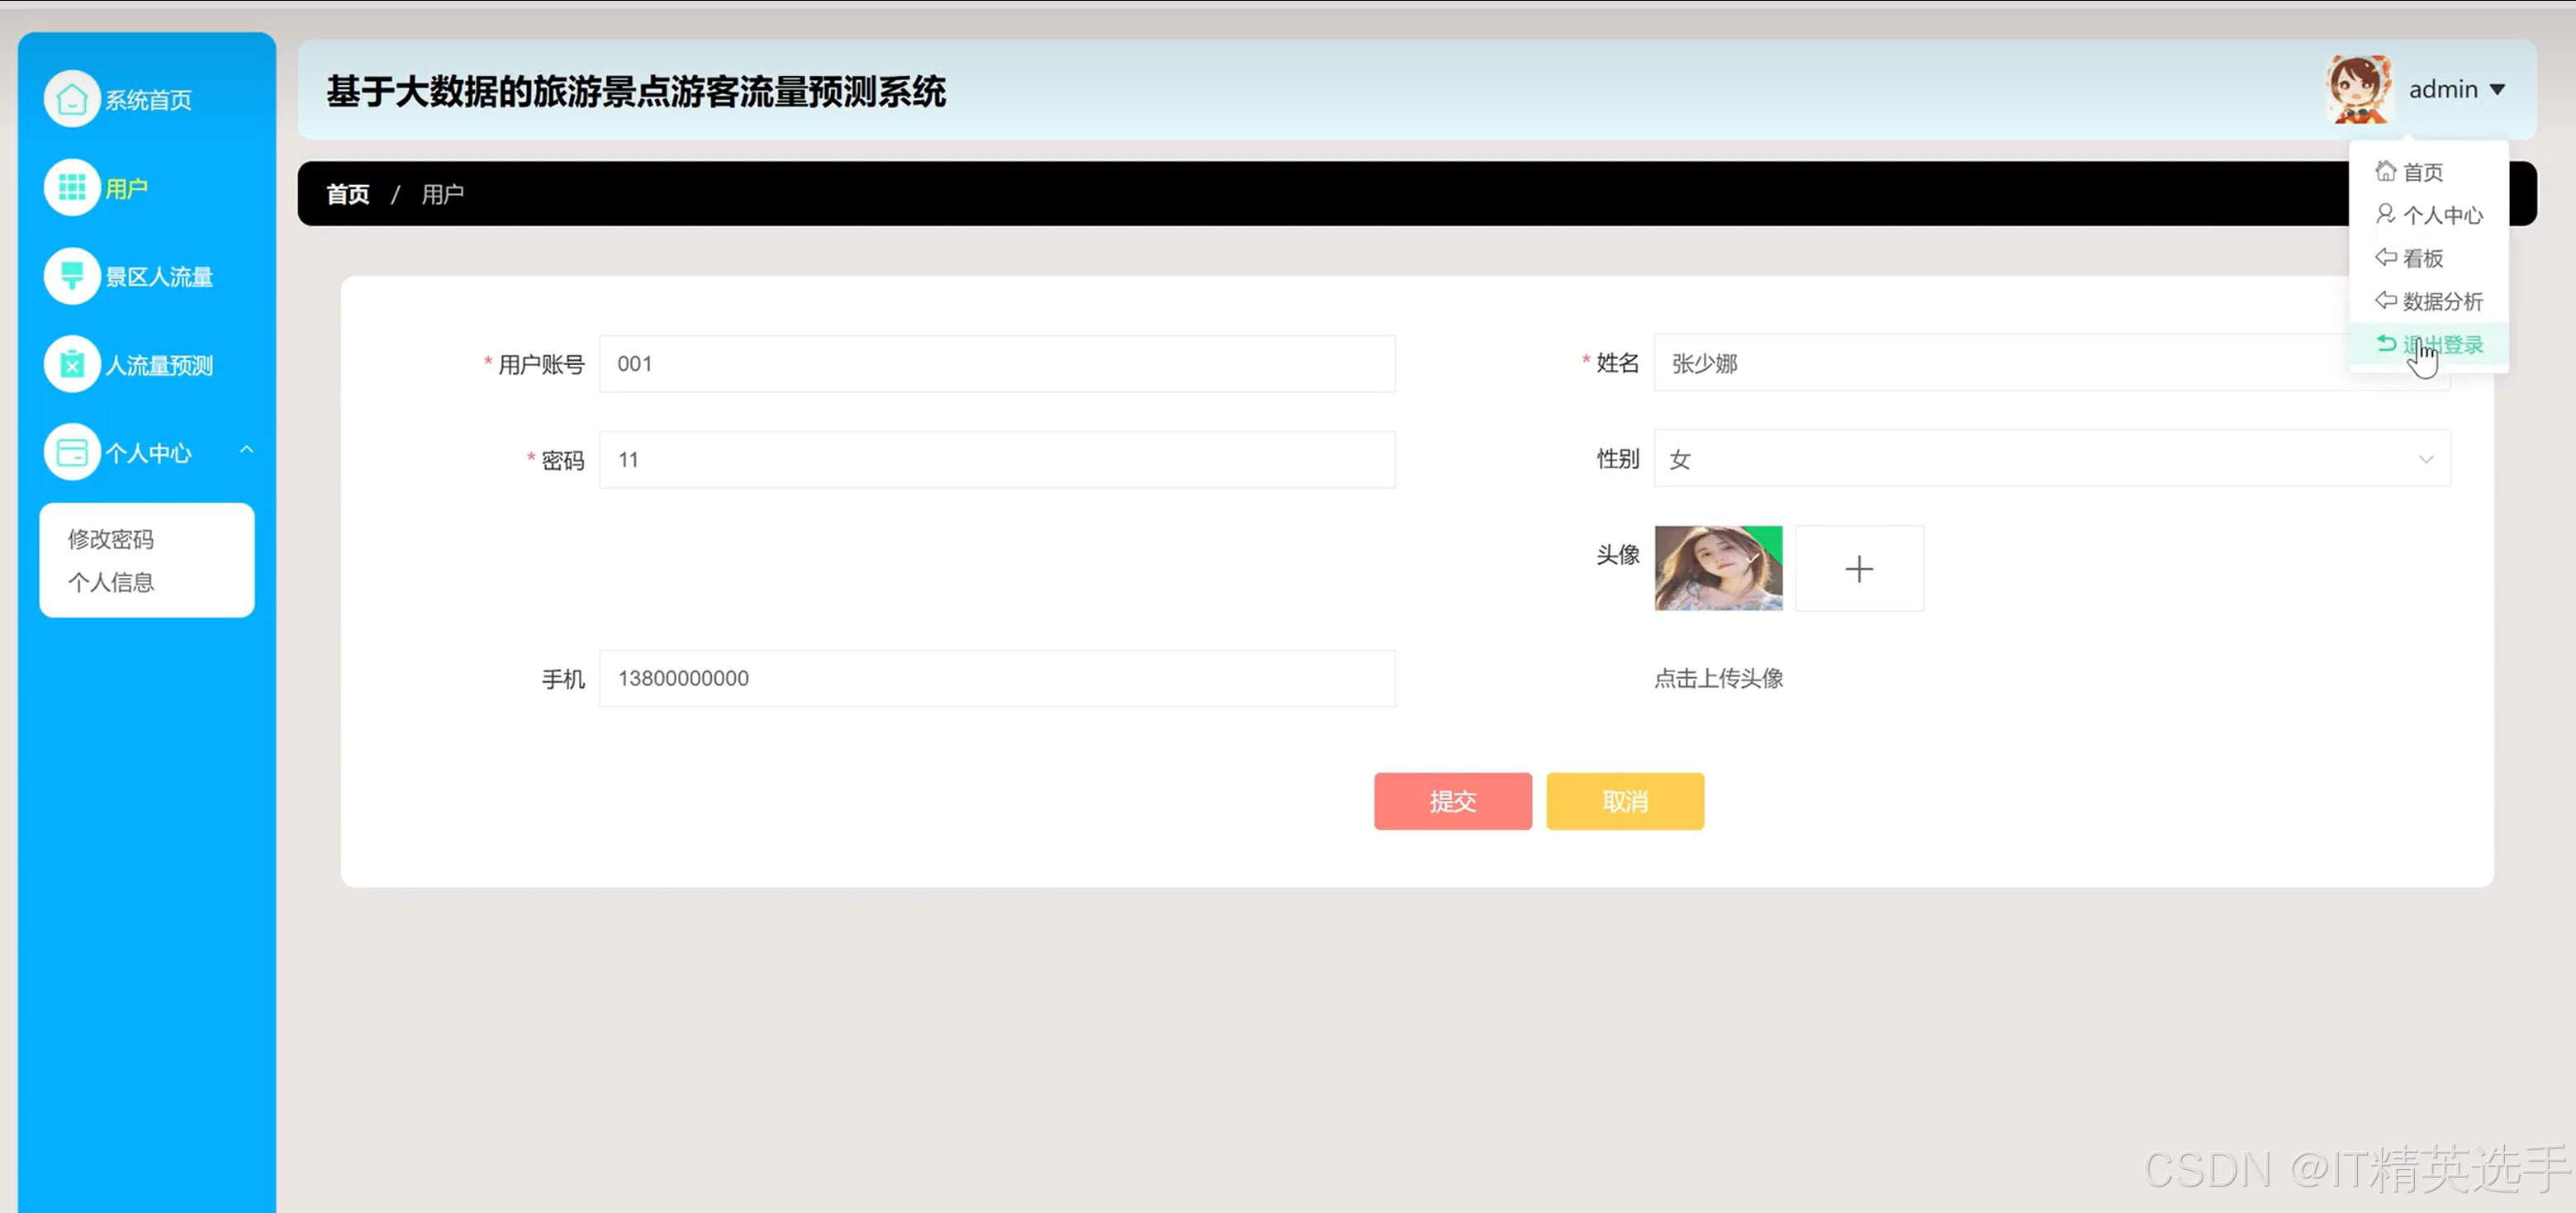Viewport: 2576px width, 1213px height.
Task: Click the uploaded 头像 photo thumbnail
Action: click(x=1718, y=568)
